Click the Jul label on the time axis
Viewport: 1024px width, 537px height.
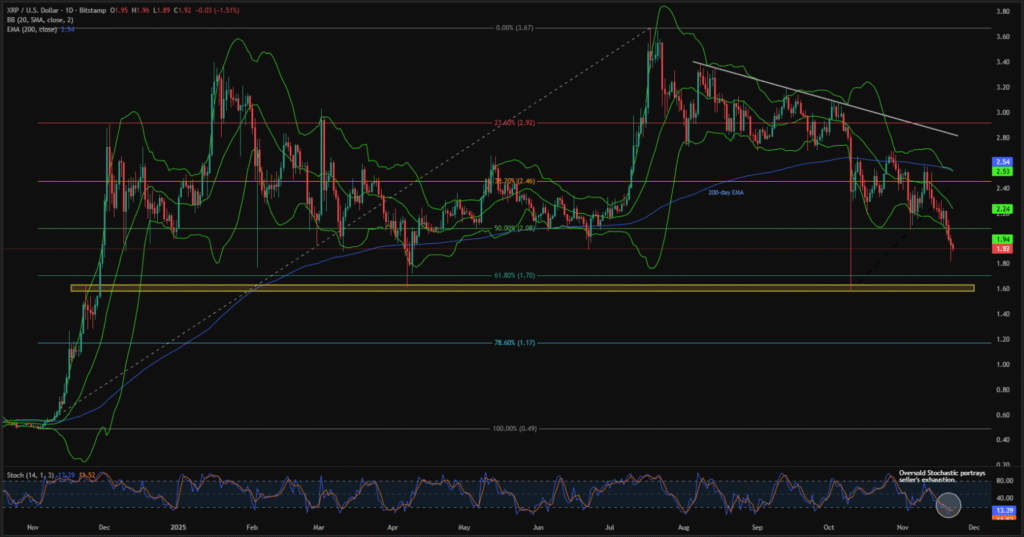(610, 527)
